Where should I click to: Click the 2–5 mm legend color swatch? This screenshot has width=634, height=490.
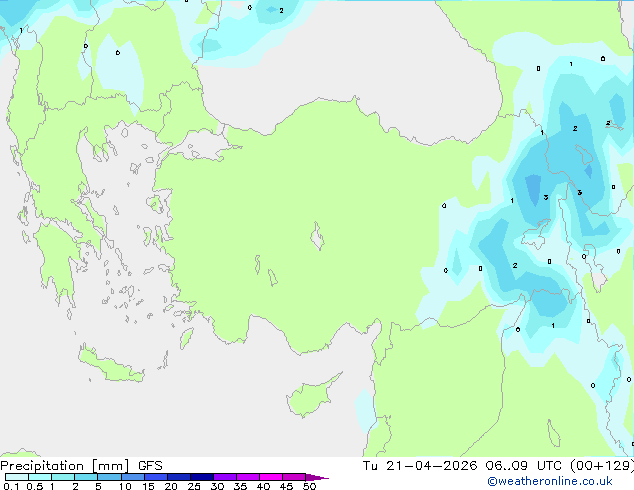tap(86, 477)
